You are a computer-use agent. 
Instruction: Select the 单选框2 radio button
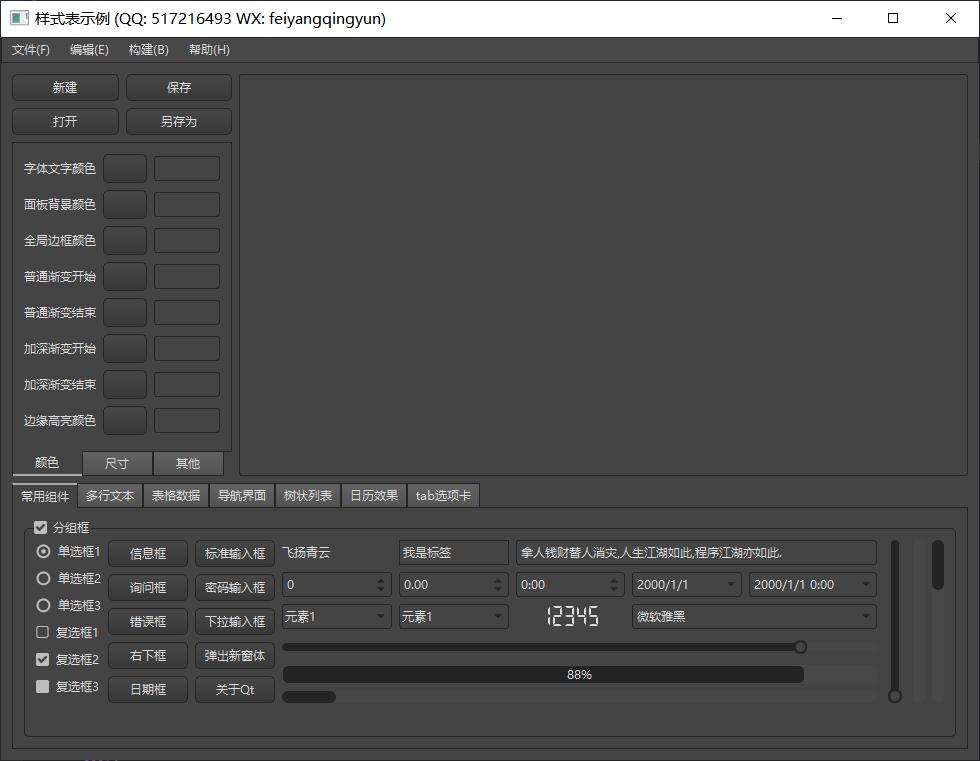point(43,578)
